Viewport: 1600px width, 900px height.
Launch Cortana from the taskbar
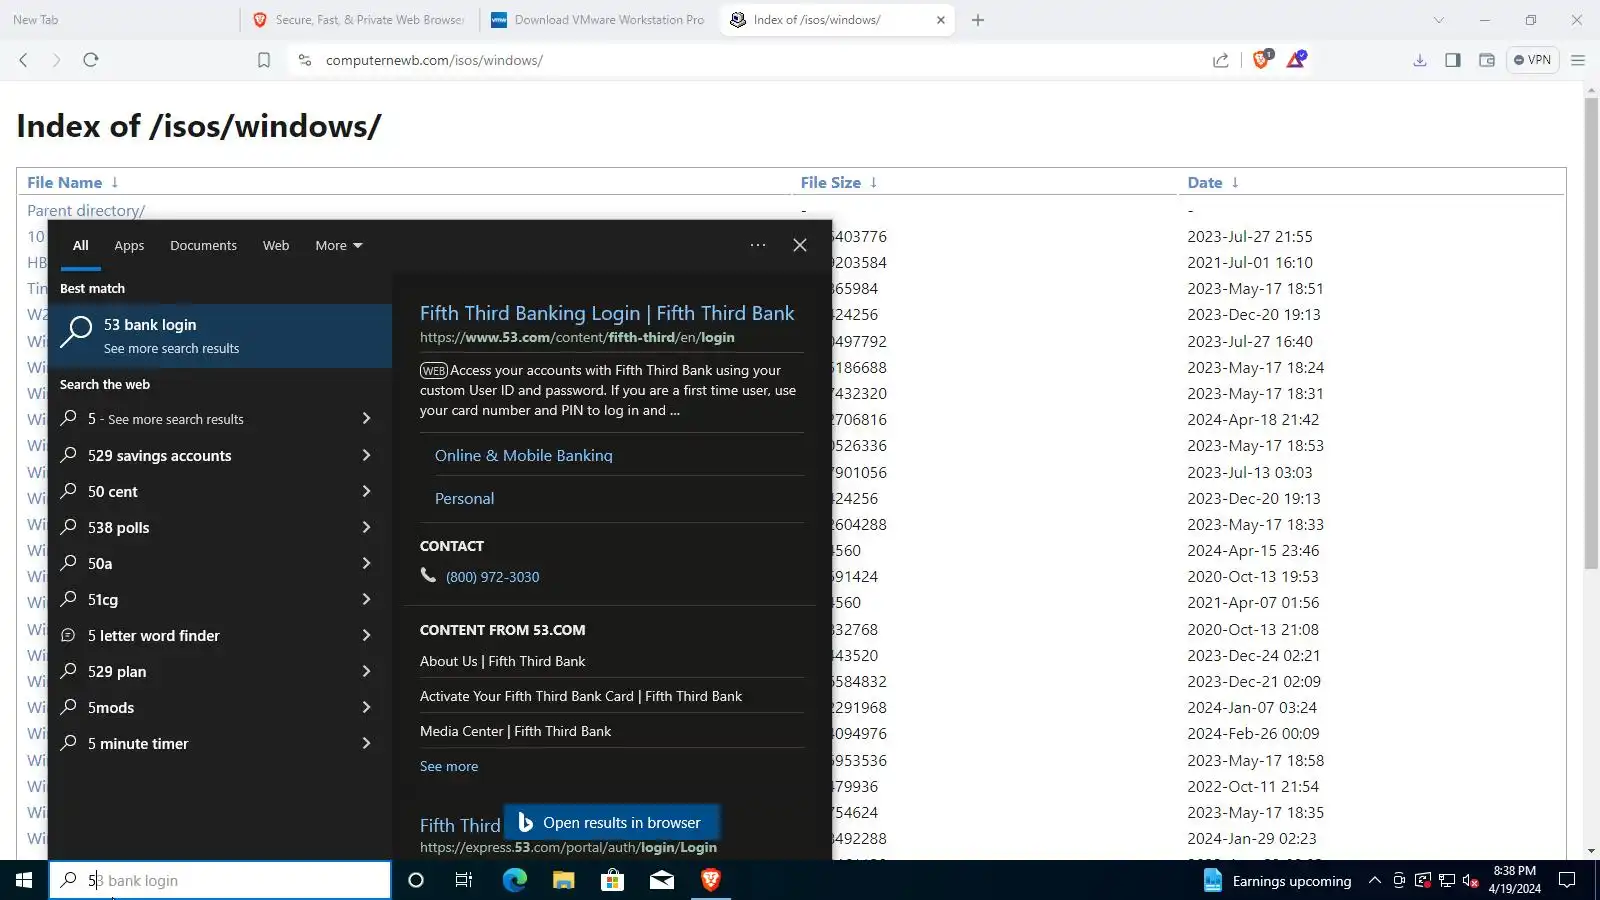click(x=416, y=880)
